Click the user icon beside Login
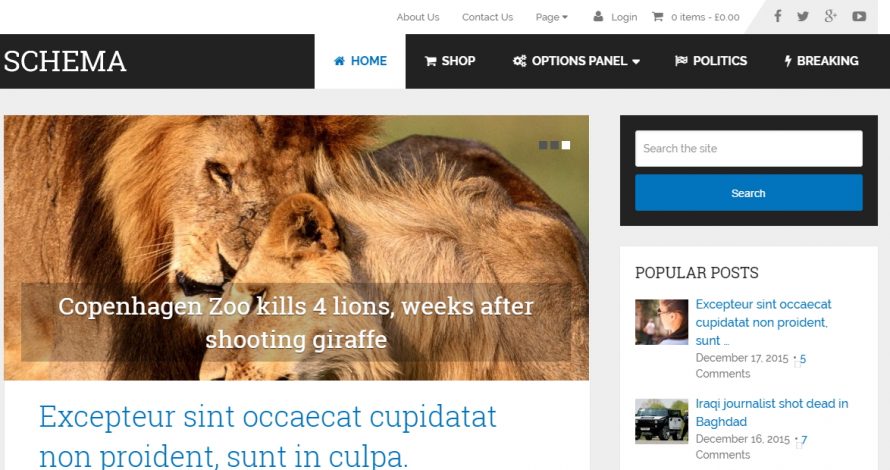Image resolution: width=890 pixels, height=470 pixels. 598,16
